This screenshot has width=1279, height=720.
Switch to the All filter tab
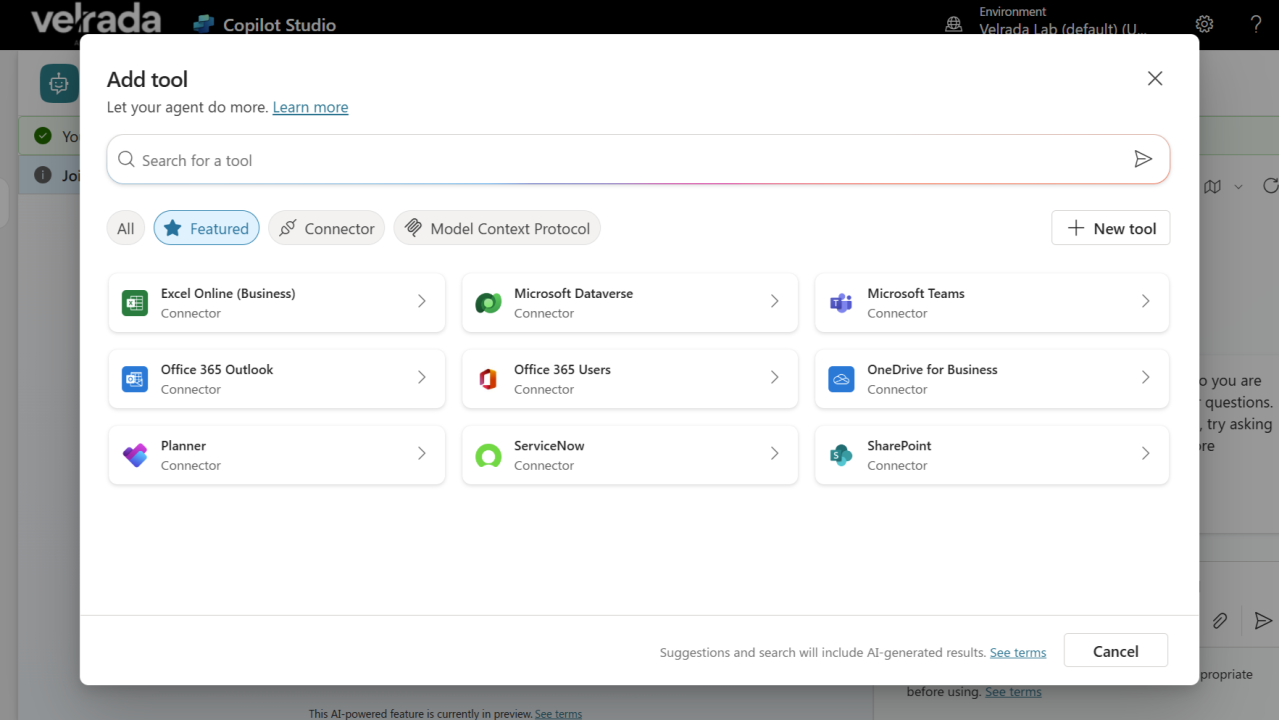tap(125, 227)
